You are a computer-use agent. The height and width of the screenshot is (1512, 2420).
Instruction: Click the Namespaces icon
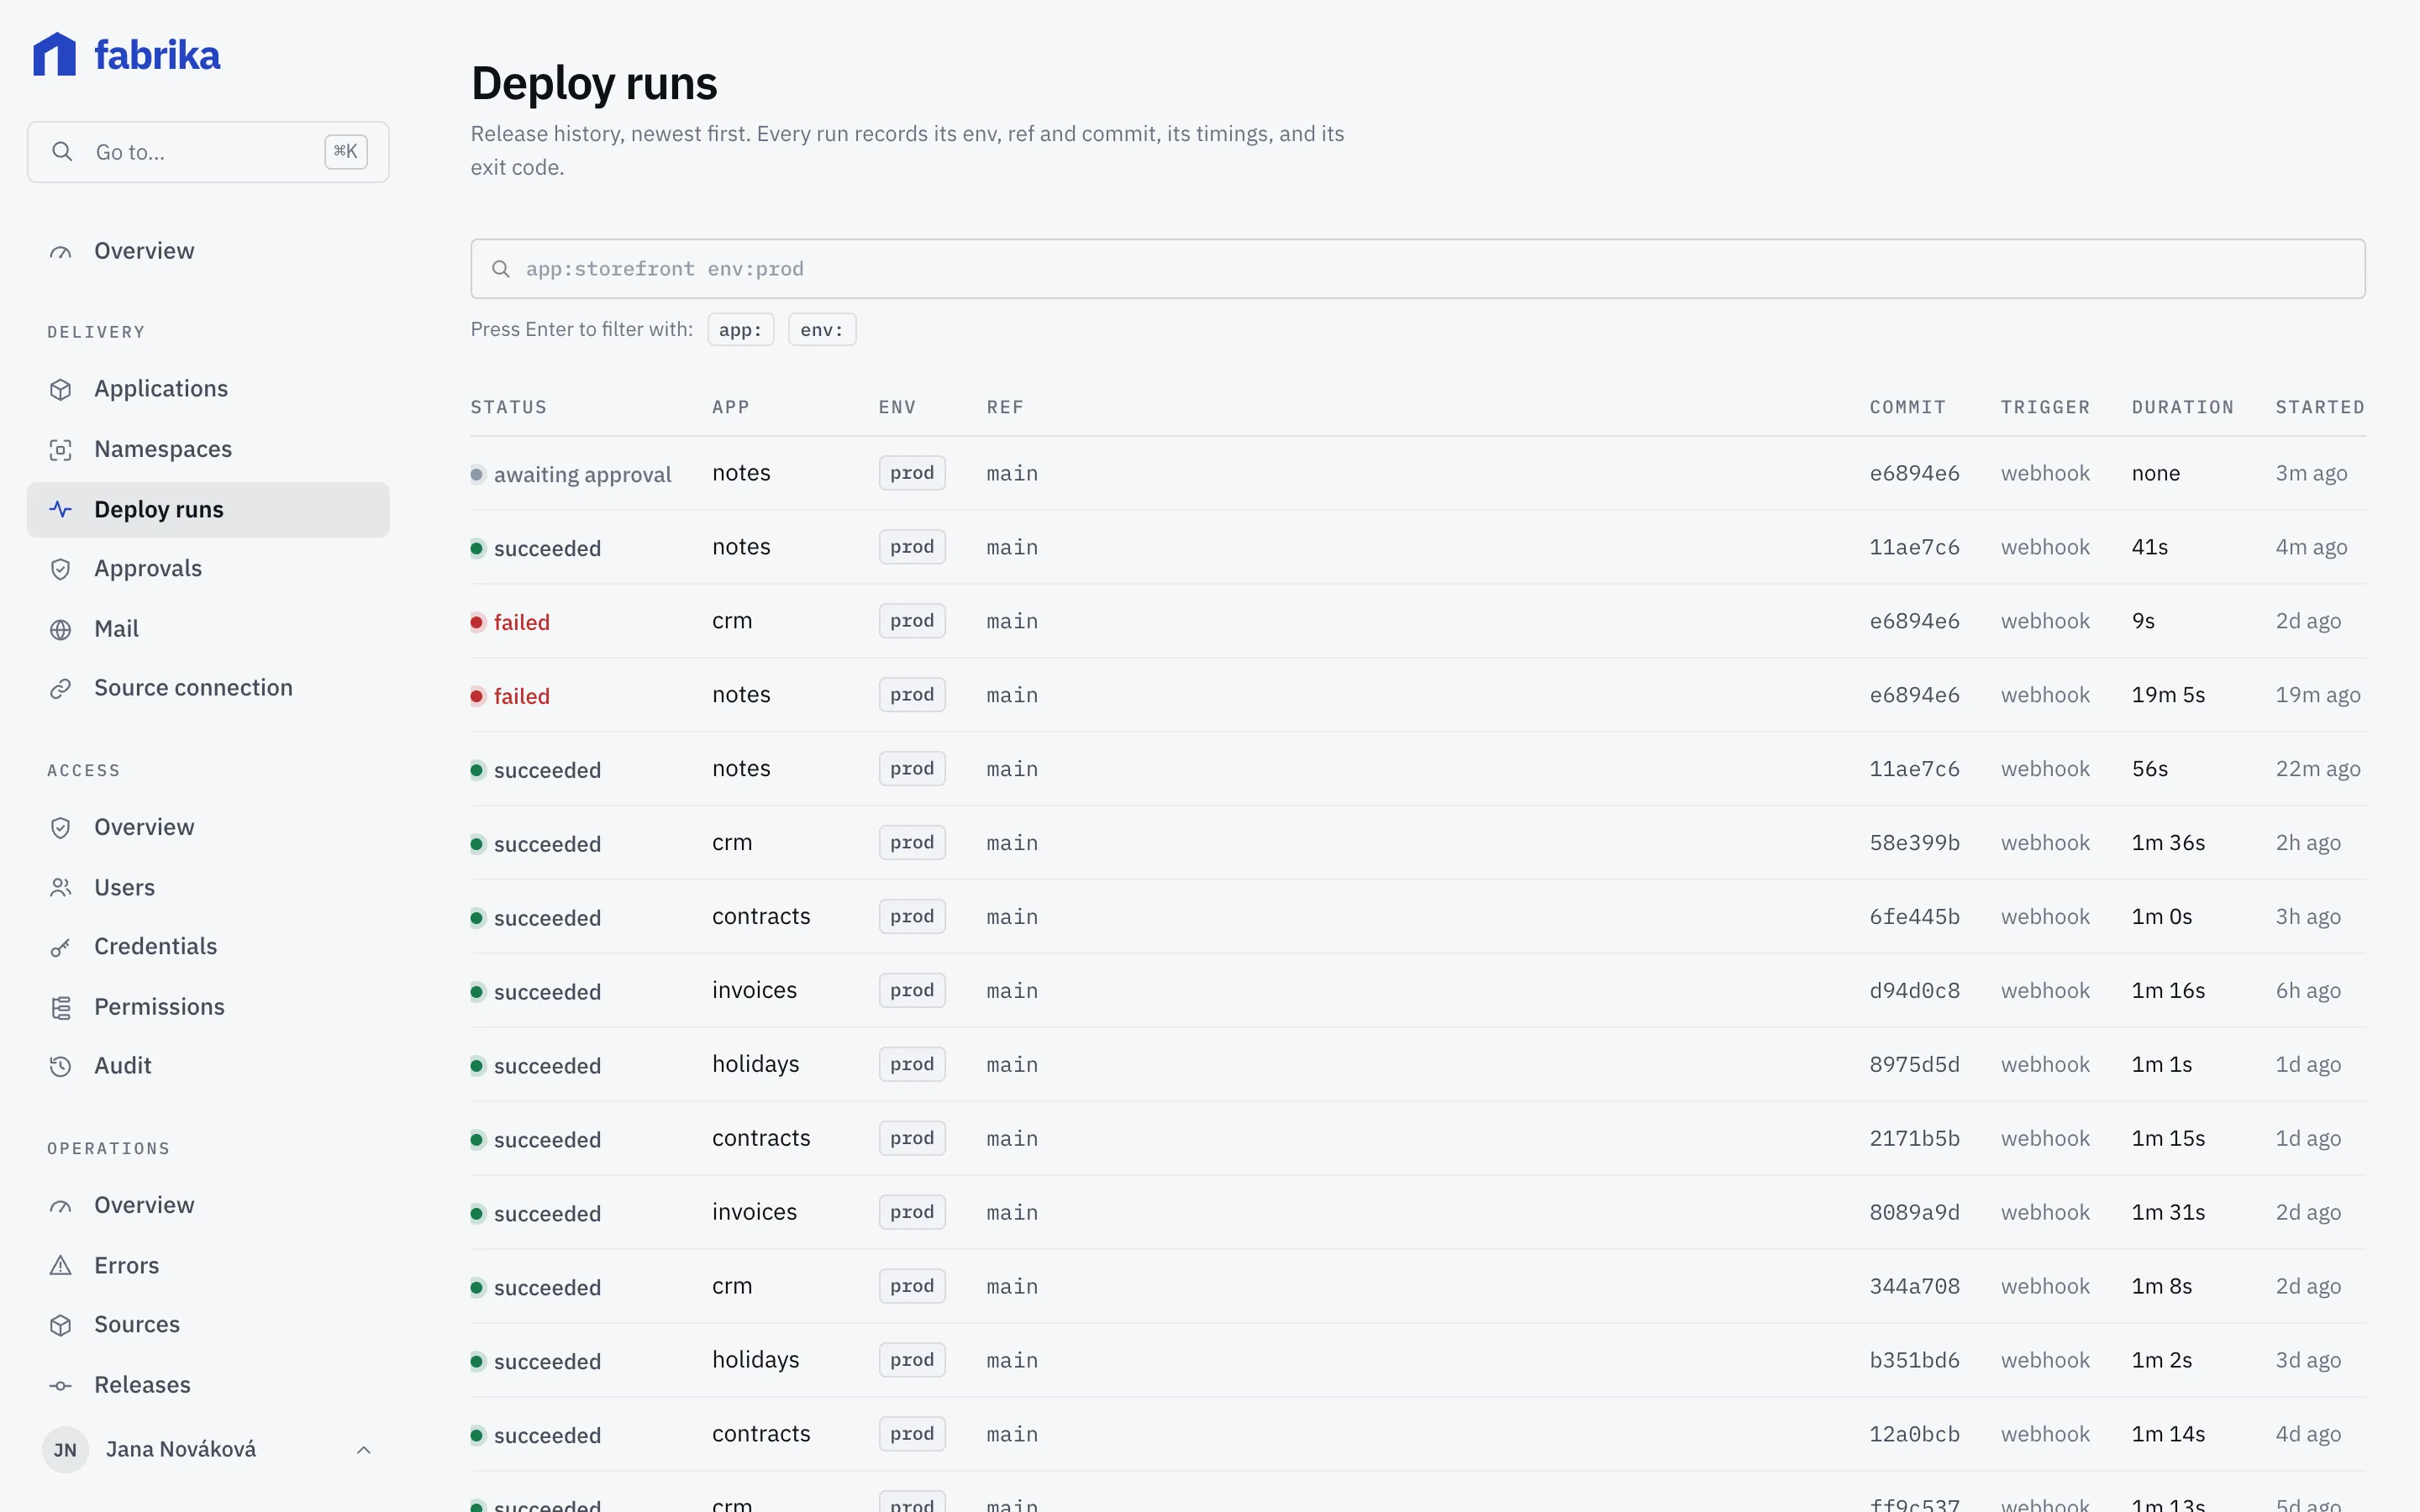[x=61, y=450]
